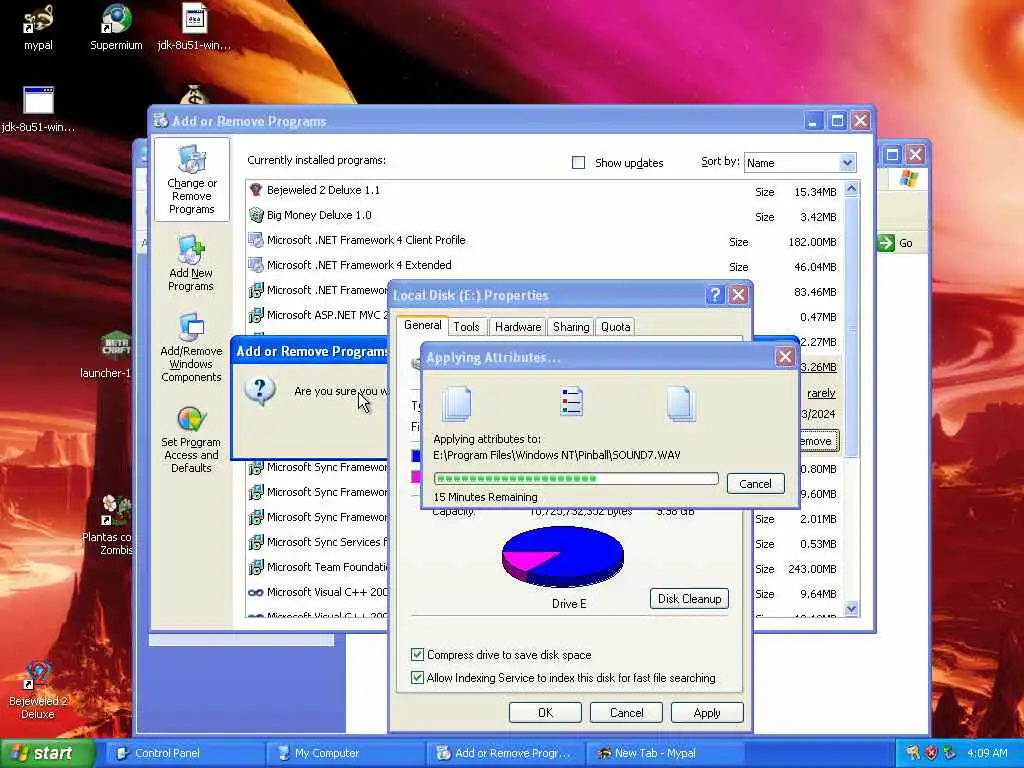The image size is (1024, 768).
Task: Open Set Program Access and Defaults
Action: click(x=191, y=438)
